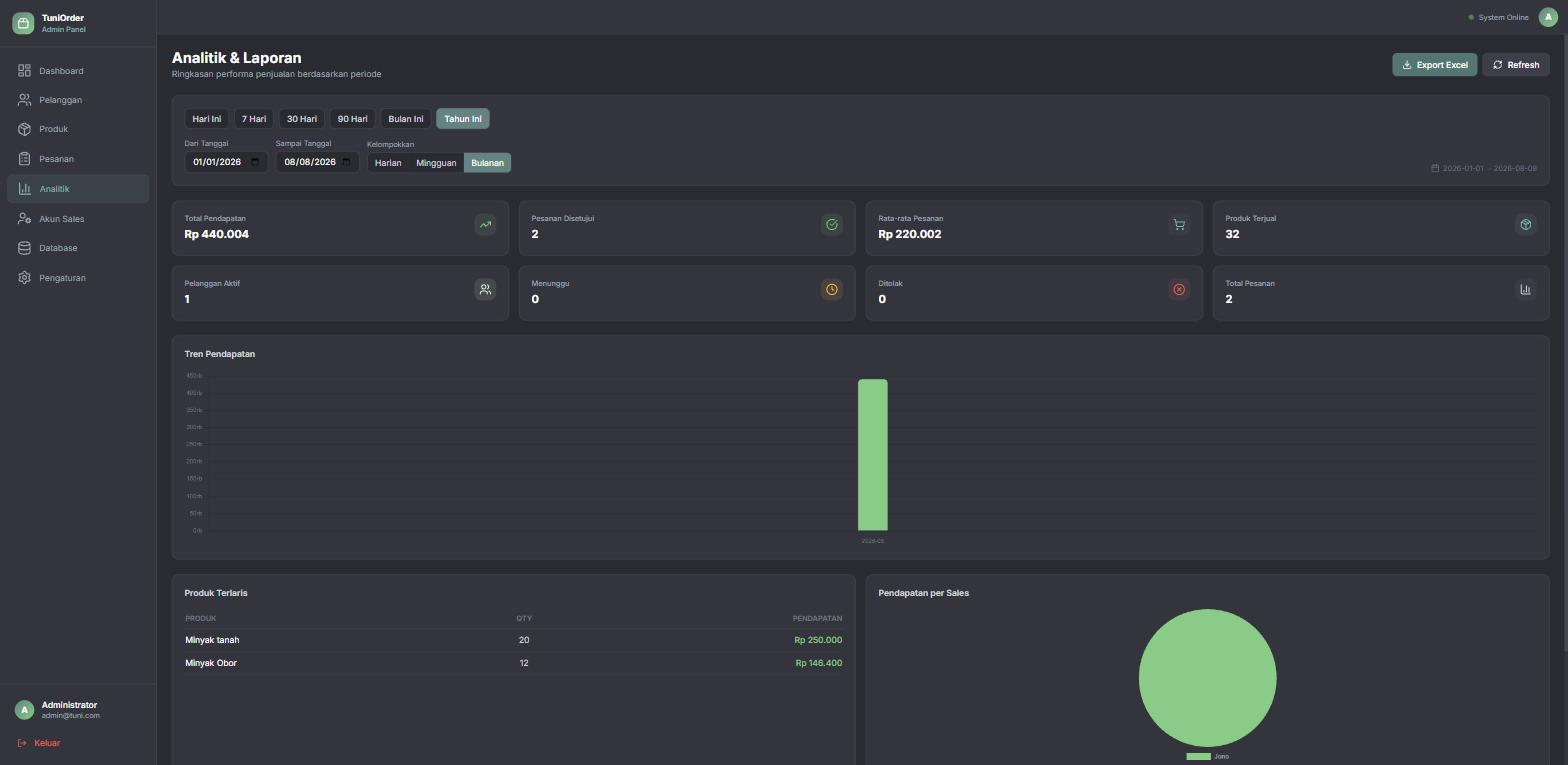Click the Pengaturan gear icon in sidebar

click(24, 278)
